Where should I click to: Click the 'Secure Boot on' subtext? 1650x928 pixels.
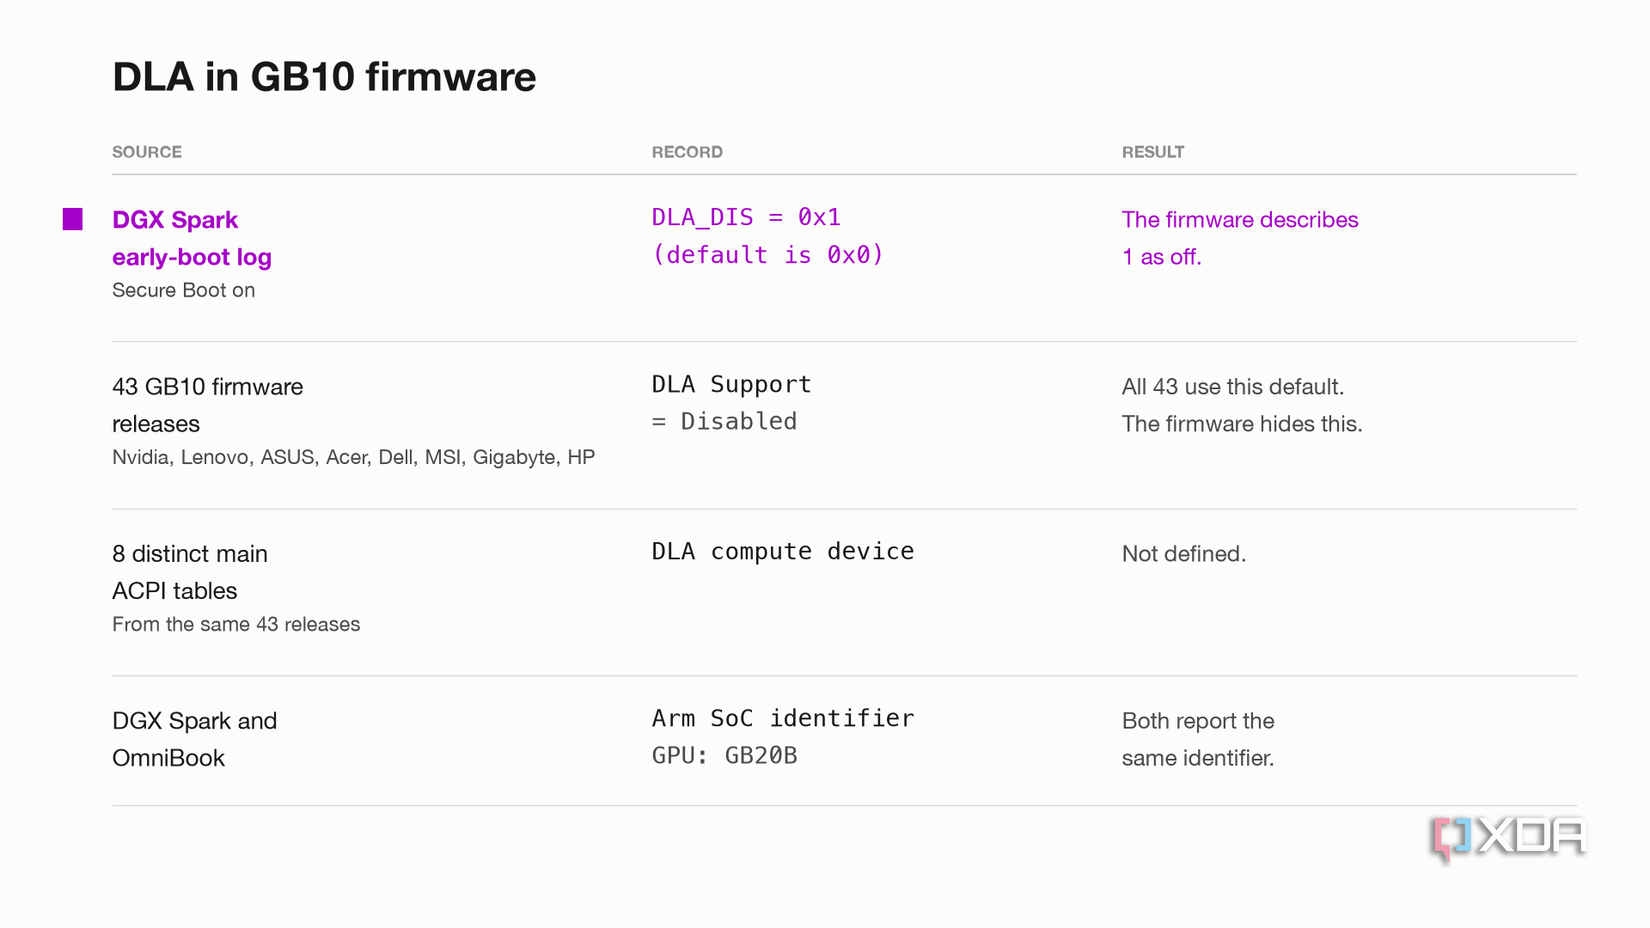[183, 290]
